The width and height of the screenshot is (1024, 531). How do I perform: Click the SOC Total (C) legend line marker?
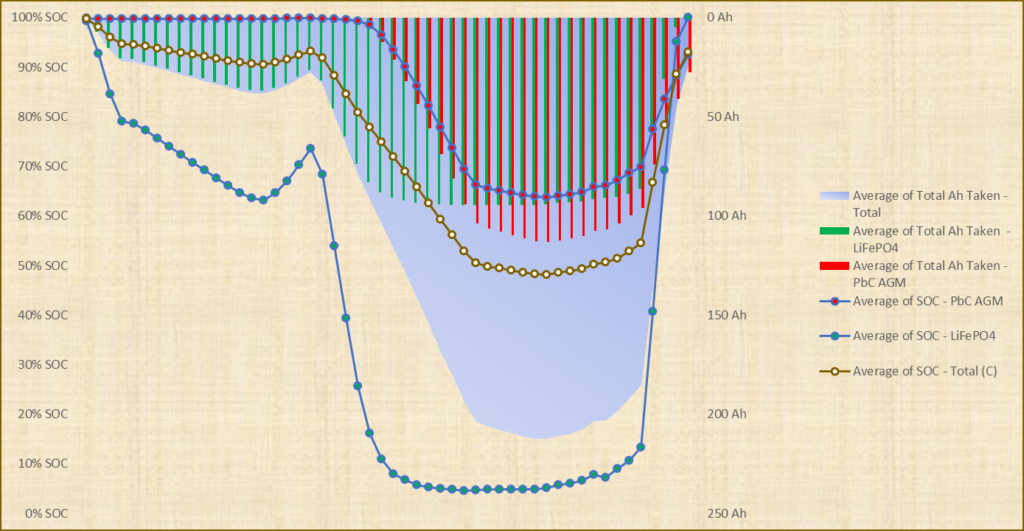tap(833, 371)
